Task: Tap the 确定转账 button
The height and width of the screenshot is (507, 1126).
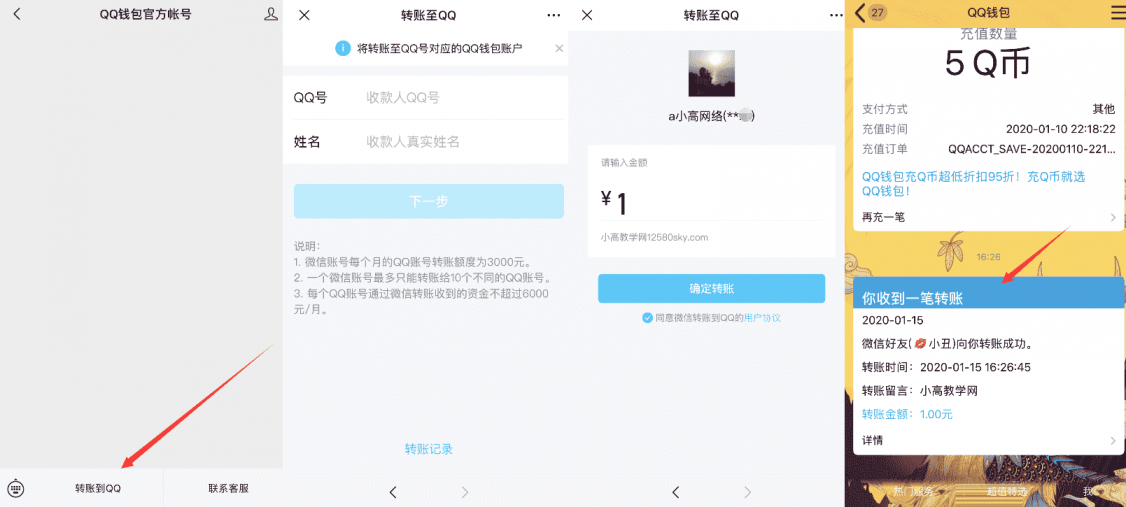Action: pyautogui.click(x=712, y=289)
